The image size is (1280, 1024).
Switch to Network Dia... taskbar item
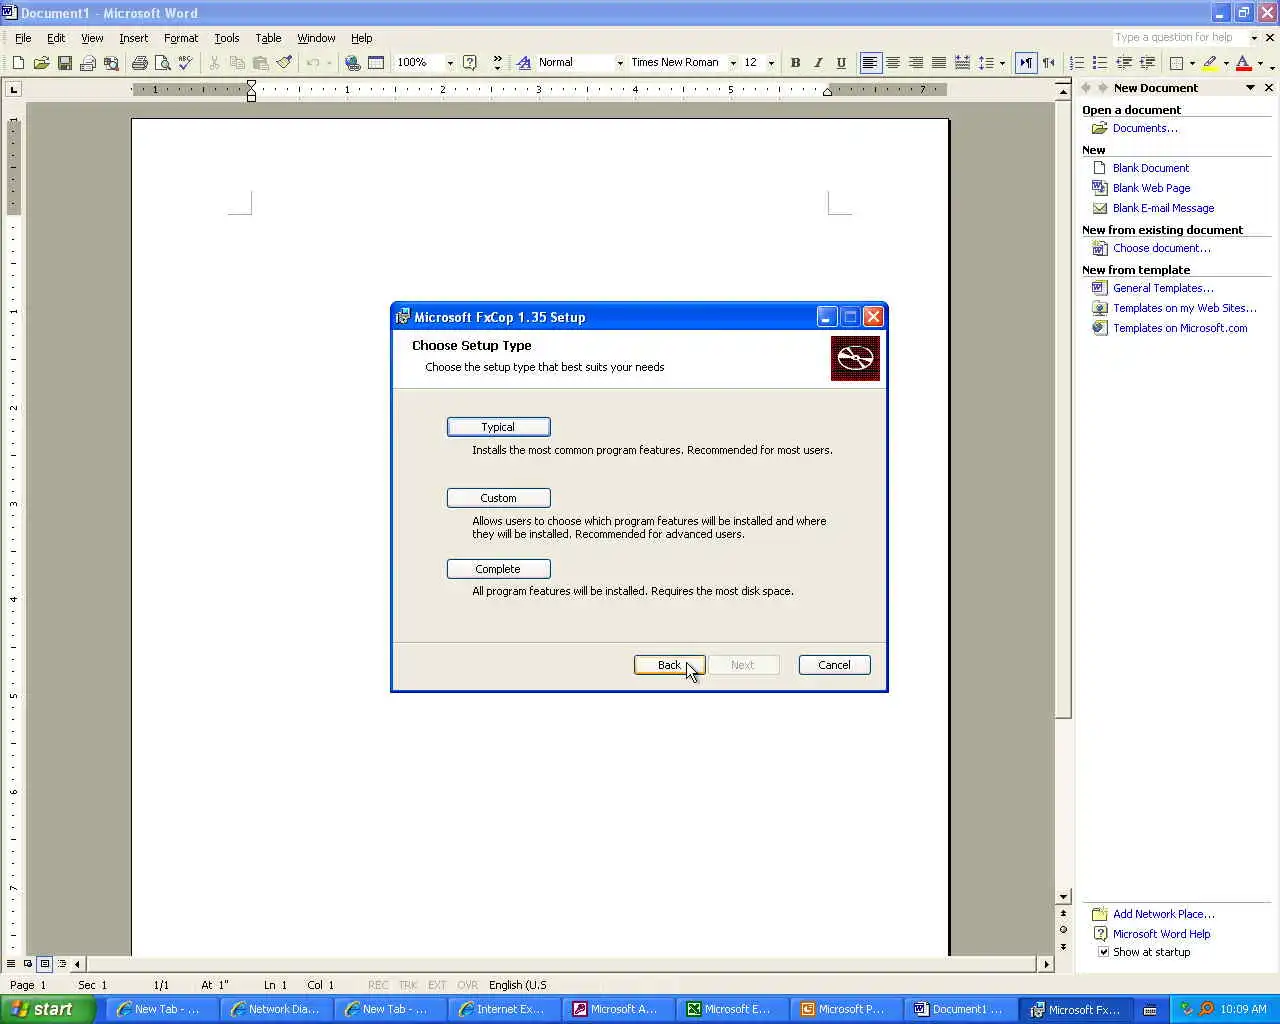click(274, 1010)
